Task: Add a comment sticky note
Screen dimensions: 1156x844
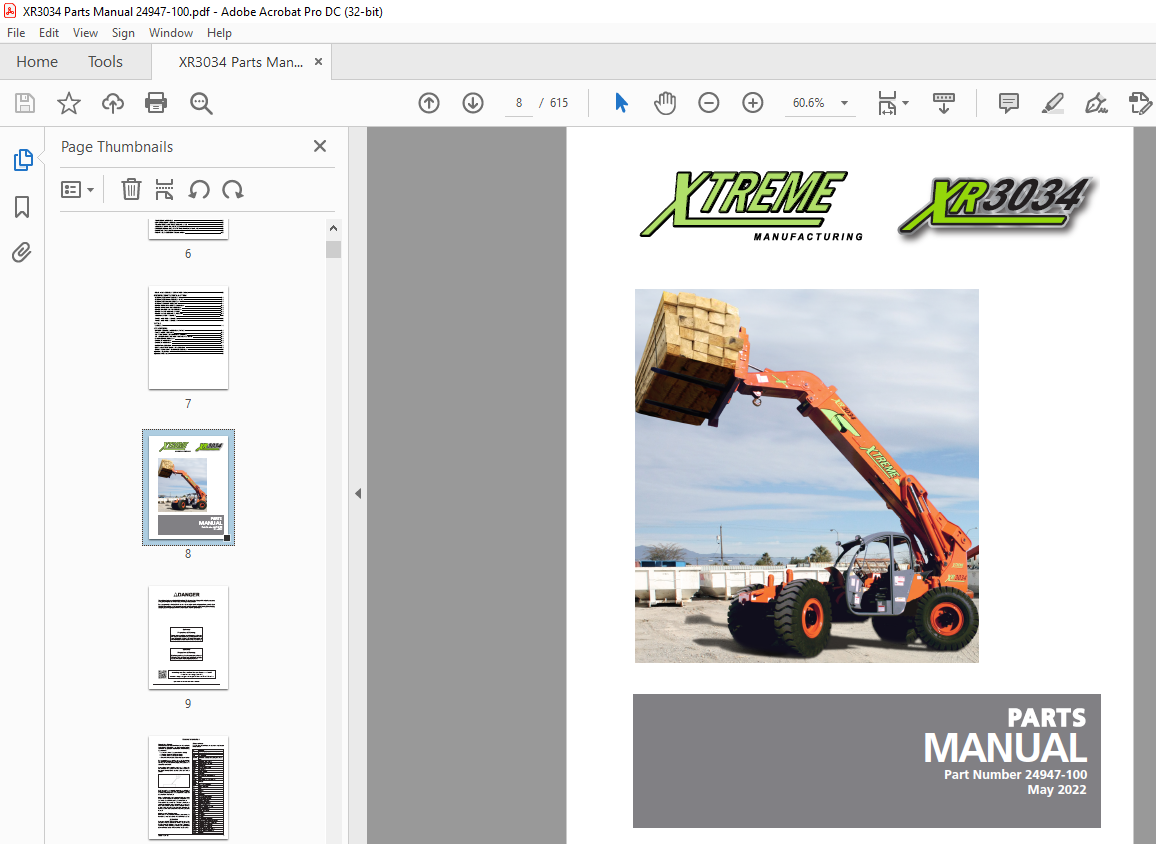Action: pyautogui.click(x=1009, y=103)
